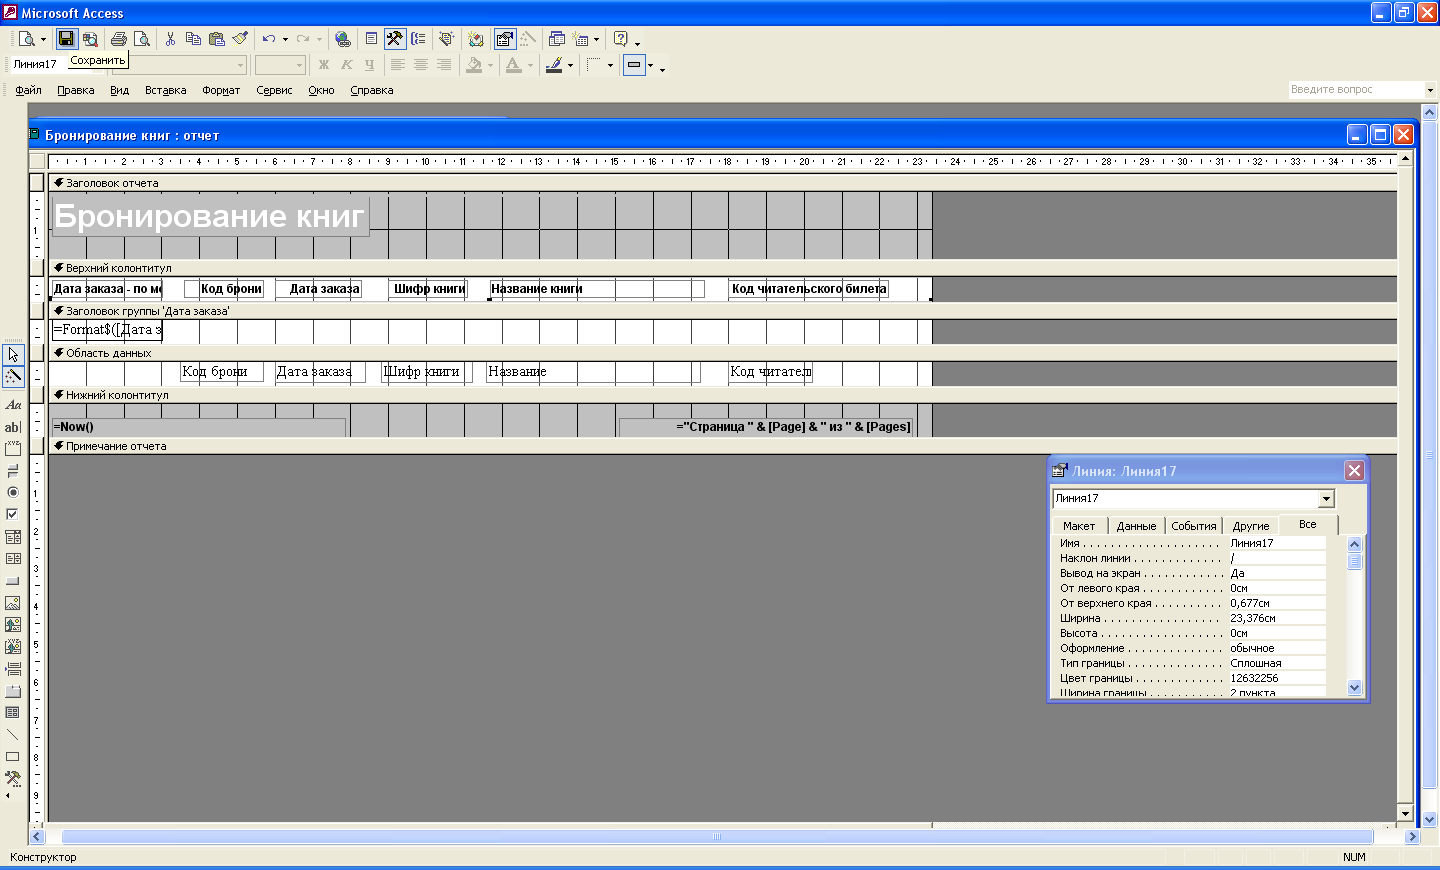1440x870 pixels.
Task: Open the Undo history dropdown arrow
Action: 285,40
